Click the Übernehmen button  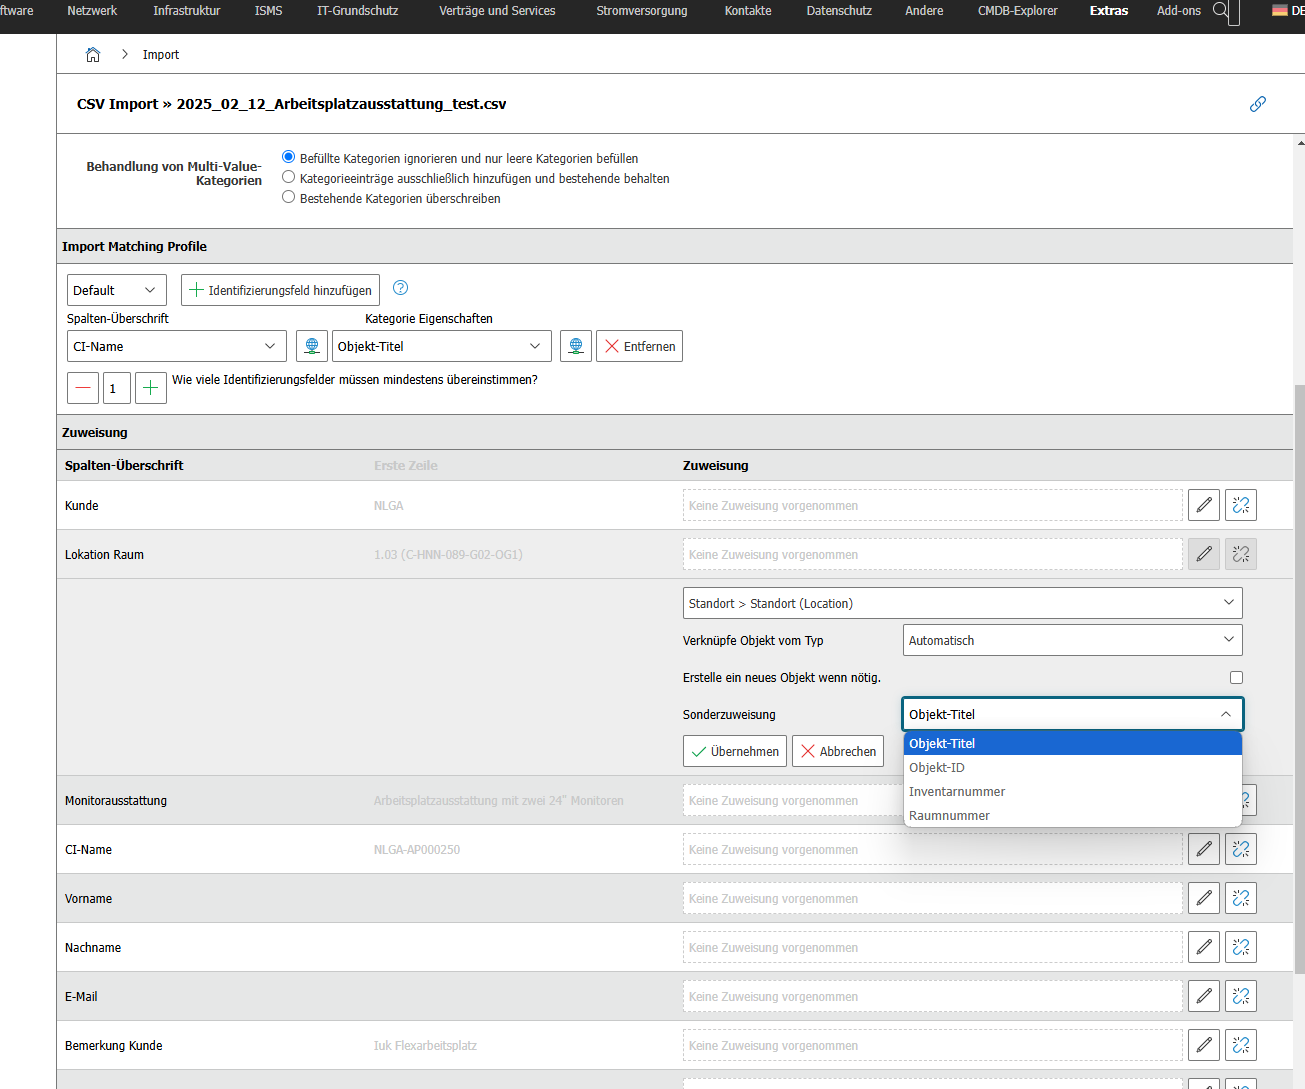click(x=735, y=751)
